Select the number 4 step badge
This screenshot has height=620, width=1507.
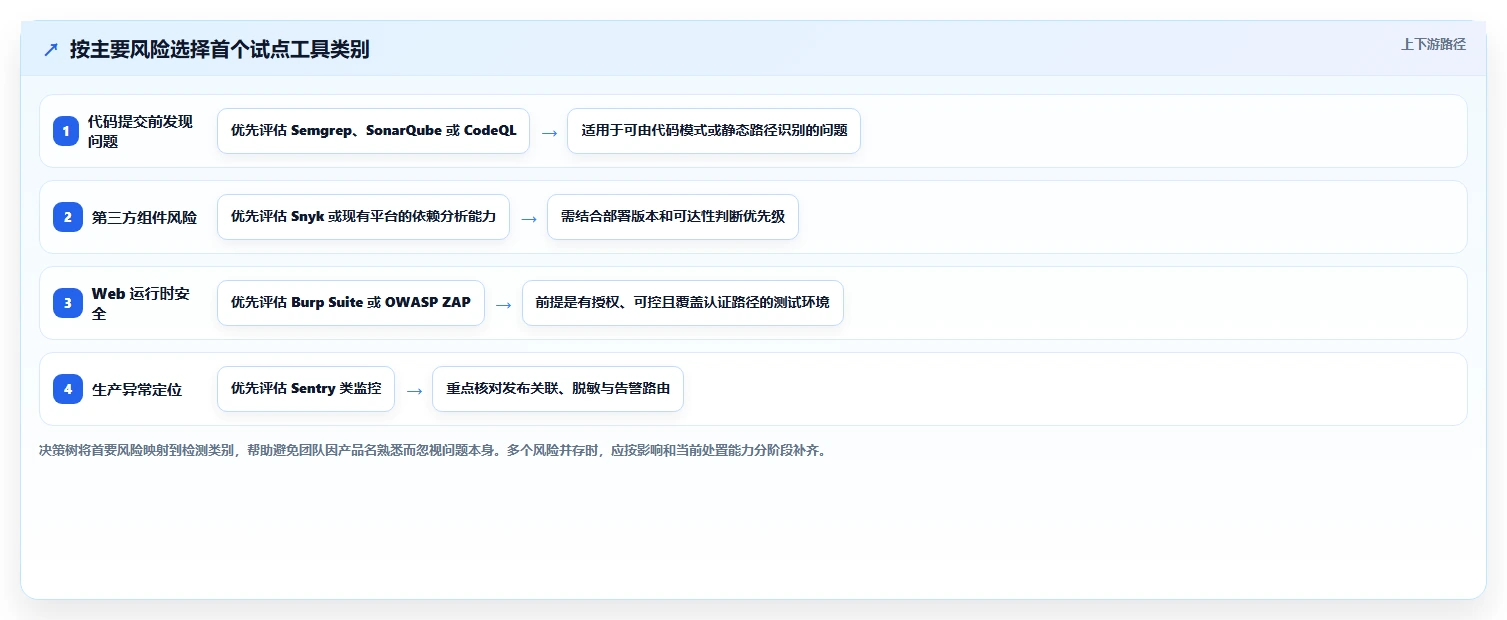tap(68, 389)
